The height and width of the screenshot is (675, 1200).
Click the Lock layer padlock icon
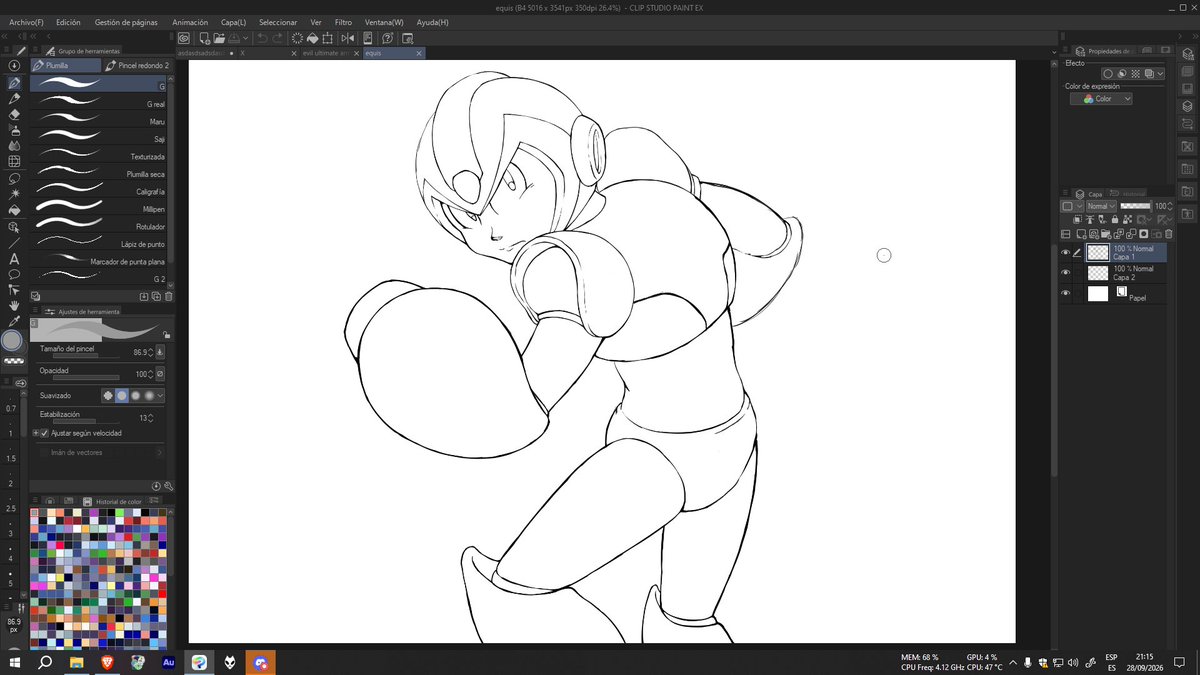pyautogui.click(x=1115, y=219)
